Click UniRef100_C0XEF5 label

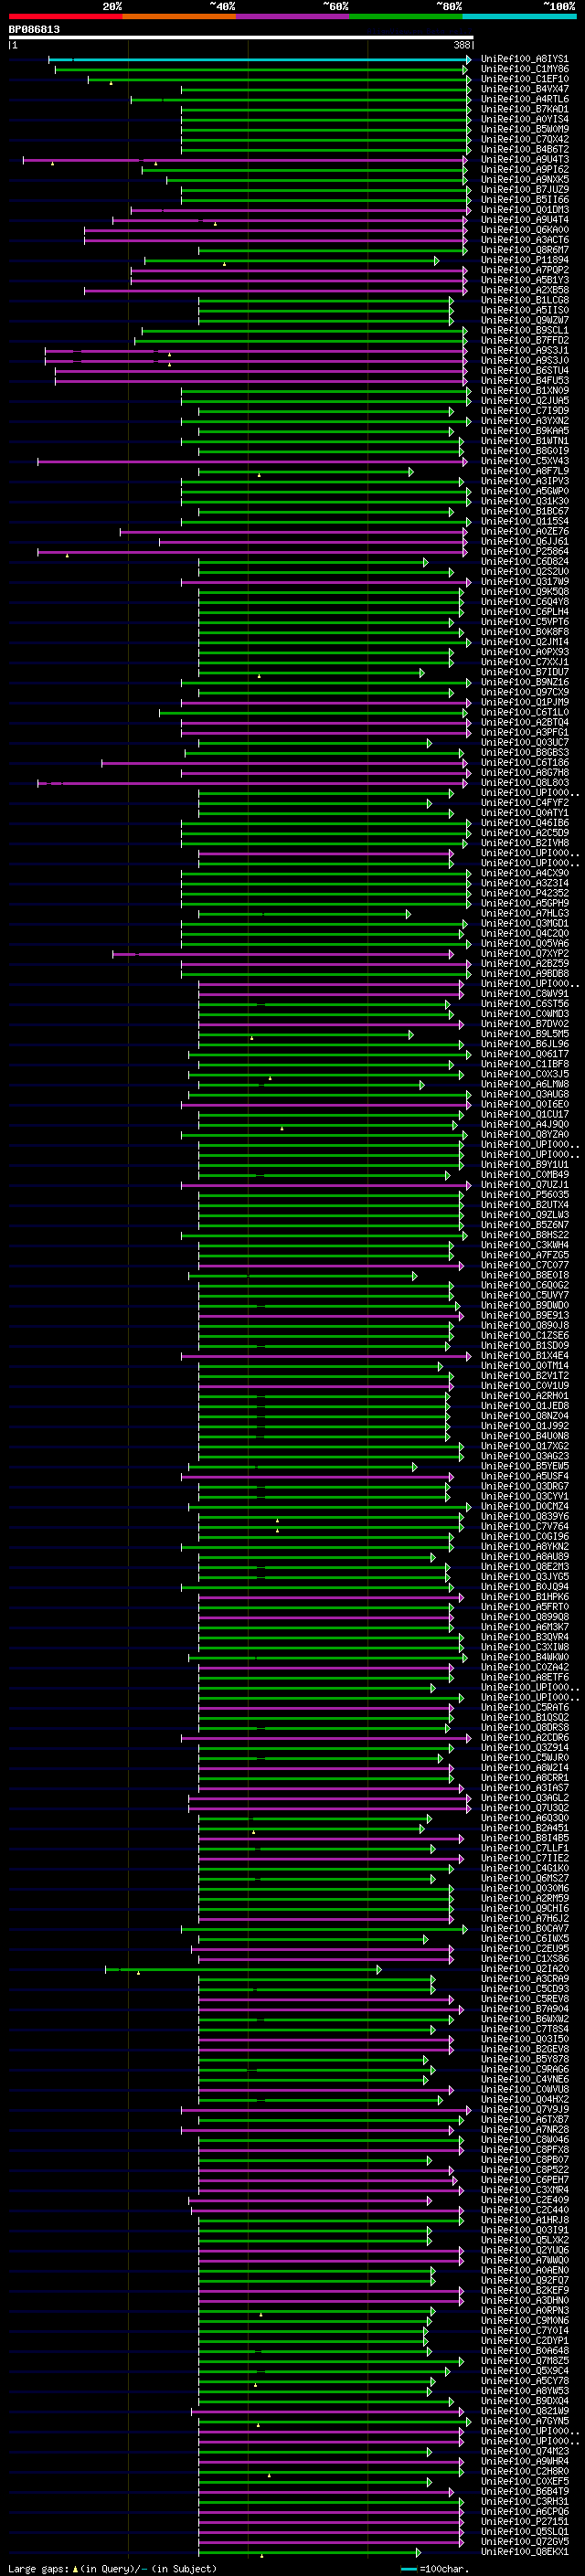[524, 2481]
